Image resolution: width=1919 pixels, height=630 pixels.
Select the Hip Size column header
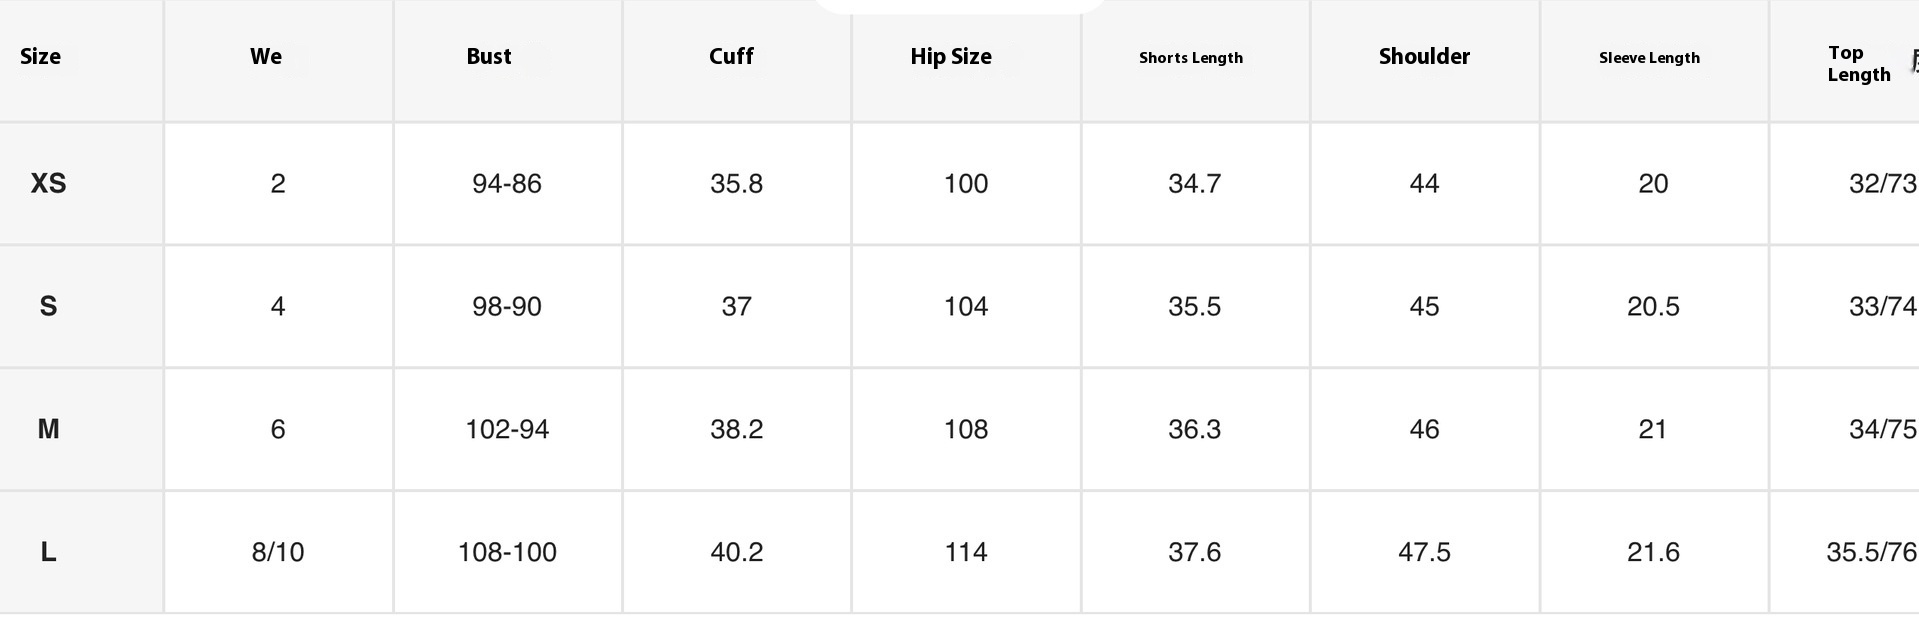tap(951, 57)
